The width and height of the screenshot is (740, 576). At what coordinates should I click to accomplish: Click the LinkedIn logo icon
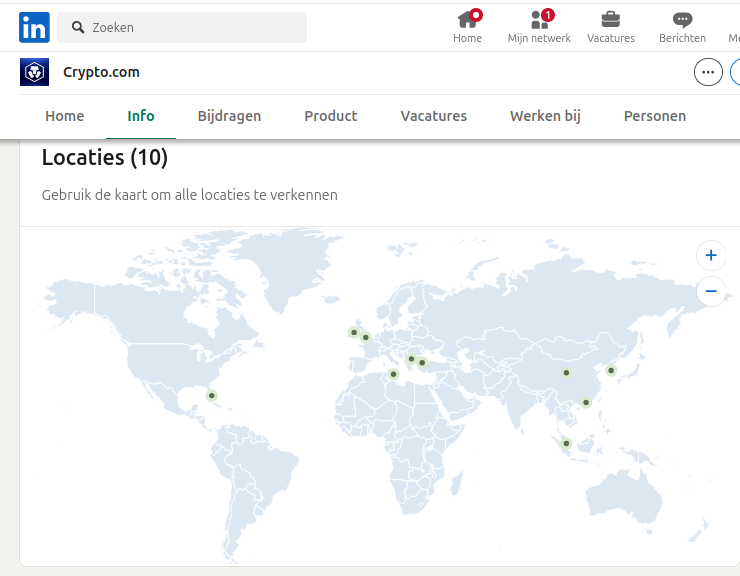[x=34, y=27]
